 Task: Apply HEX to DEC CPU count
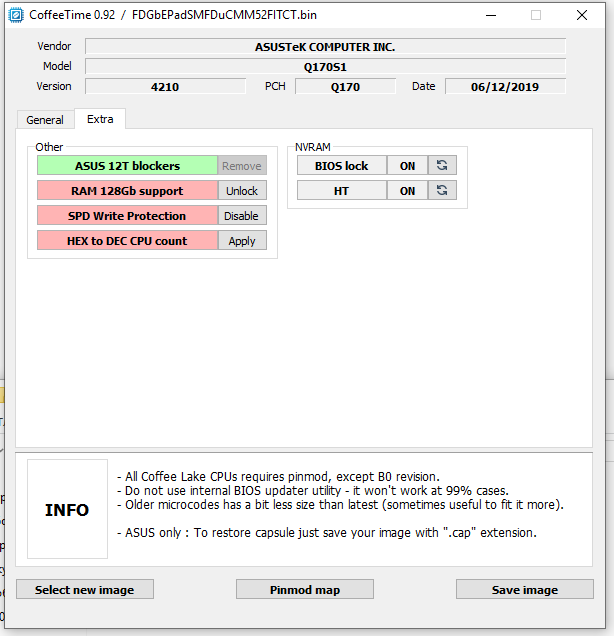242,241
